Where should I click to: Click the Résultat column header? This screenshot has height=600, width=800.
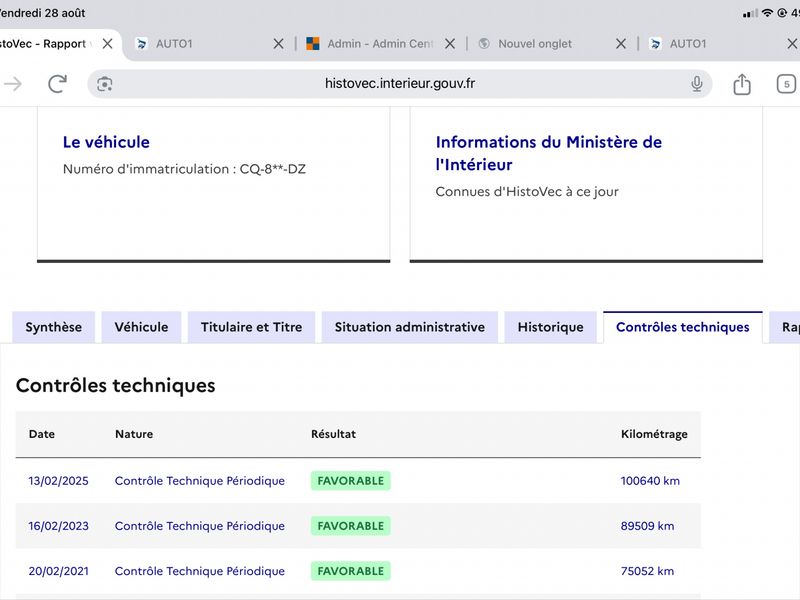pyautogui.click(x=333, y=434)
